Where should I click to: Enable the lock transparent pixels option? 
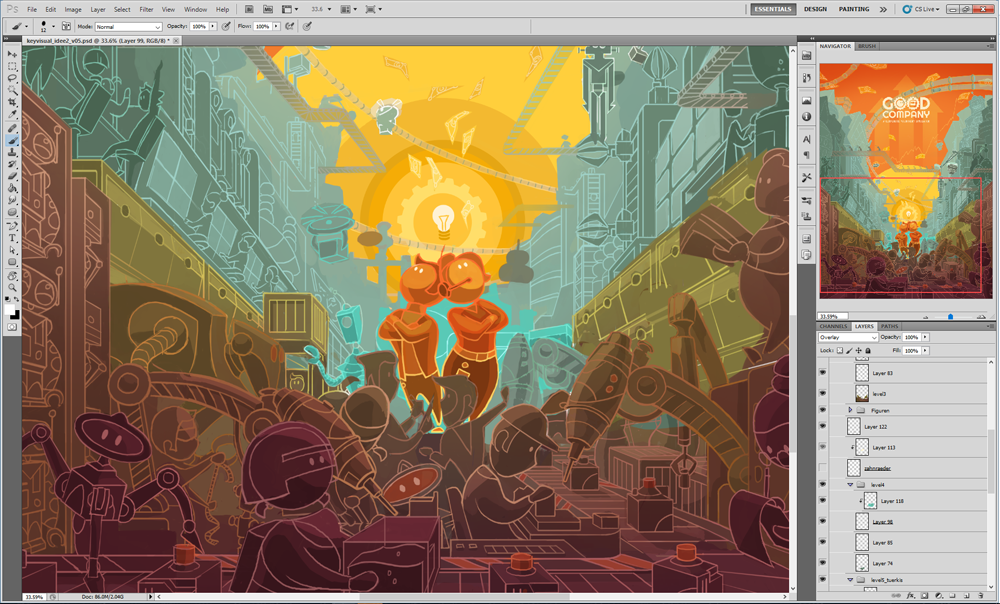click(840, 351)
